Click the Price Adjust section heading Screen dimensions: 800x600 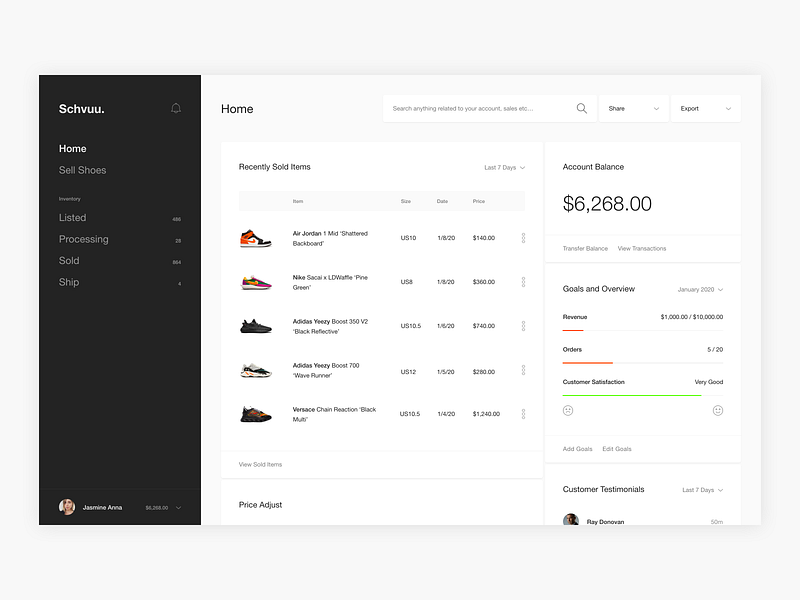260,505
